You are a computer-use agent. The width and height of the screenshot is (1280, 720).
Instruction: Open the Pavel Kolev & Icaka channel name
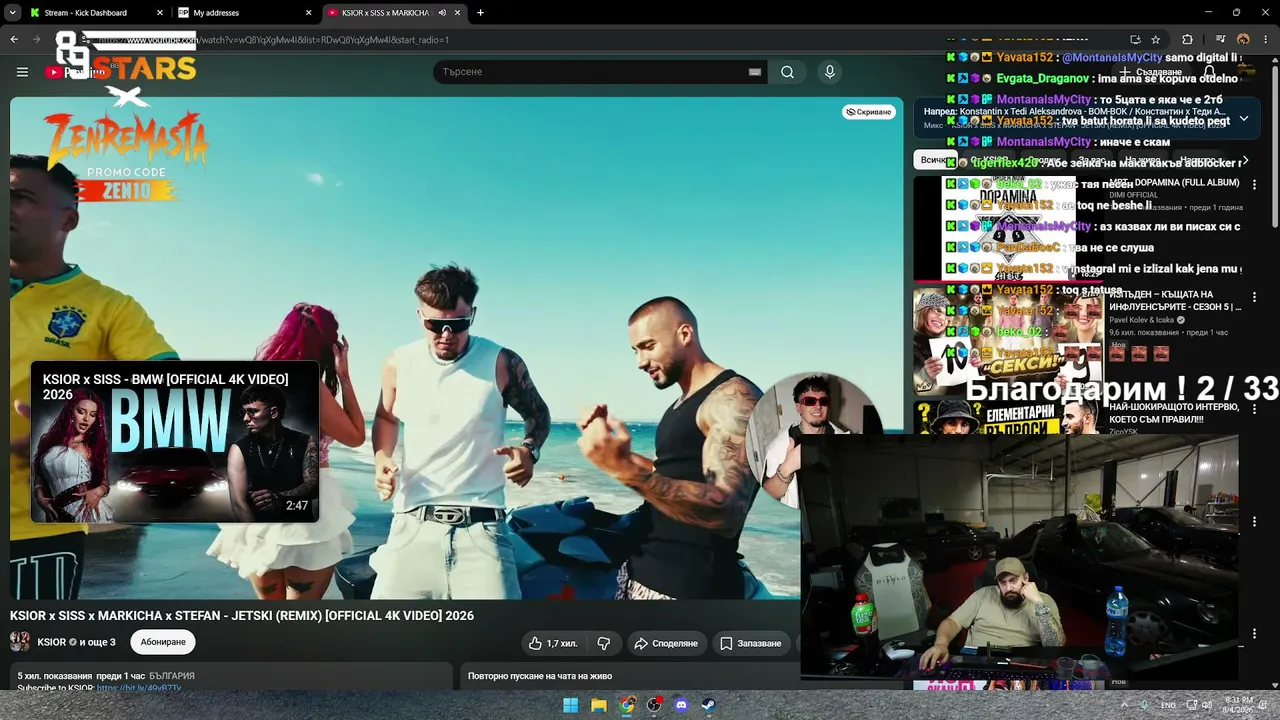[x=1141, y=320]
